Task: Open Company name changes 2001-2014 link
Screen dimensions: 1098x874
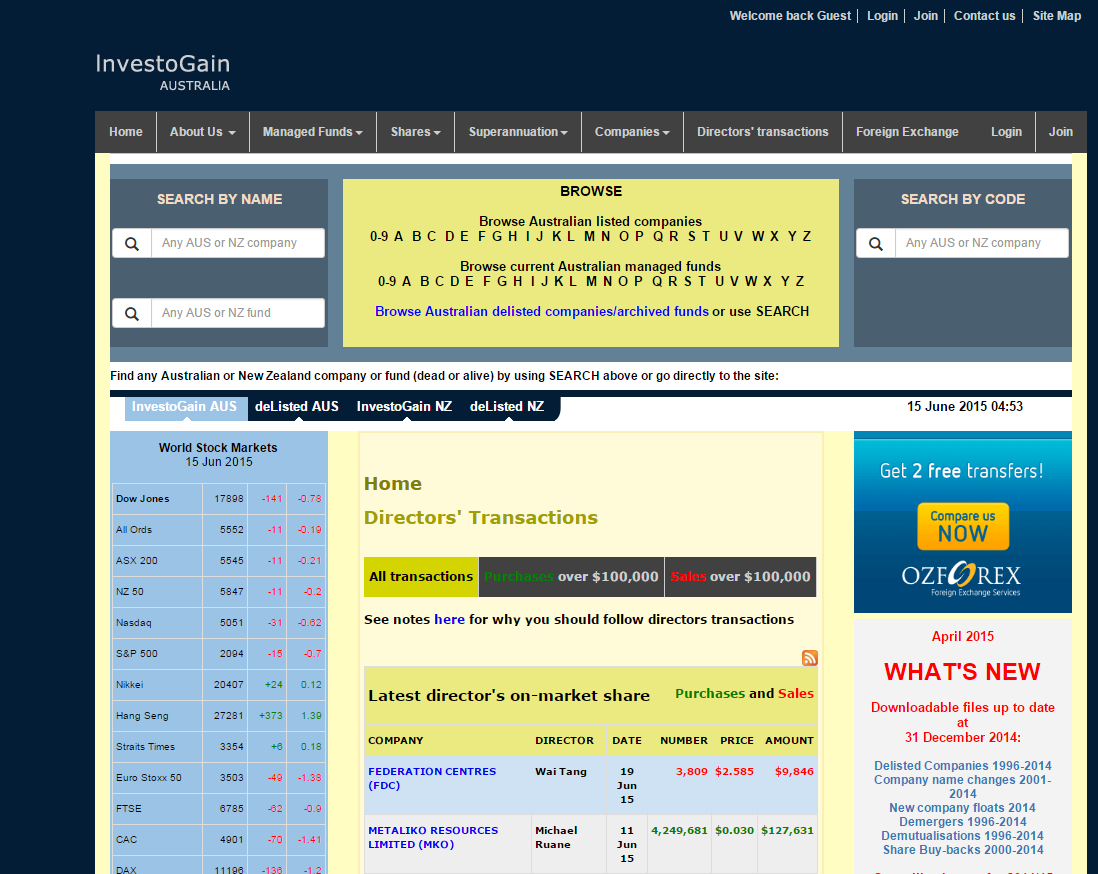Action: click(963, 787)
